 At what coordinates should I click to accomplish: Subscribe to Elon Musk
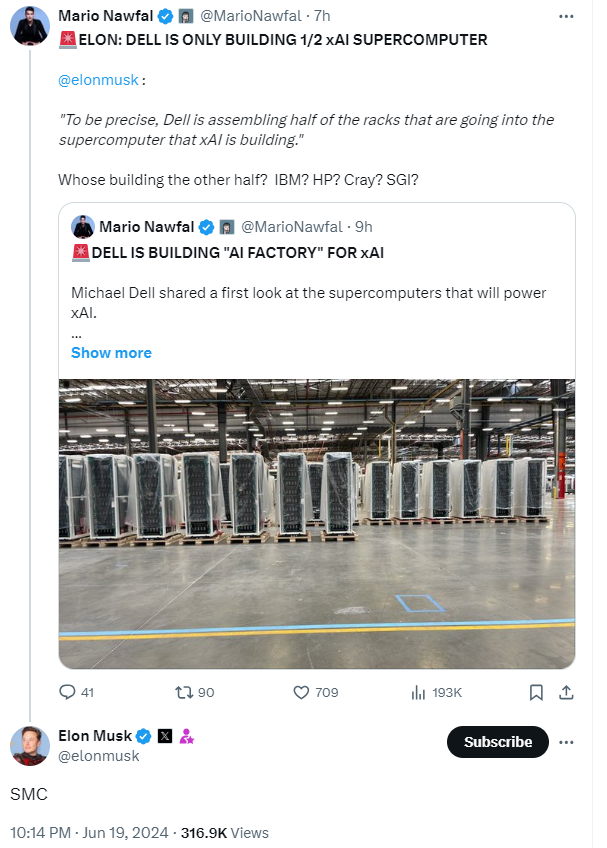498,742
